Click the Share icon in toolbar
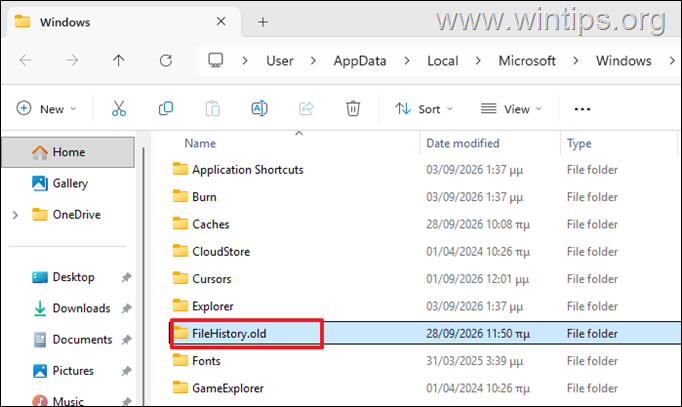The width and height of the screenshot is (682, 407). point(306,108)
